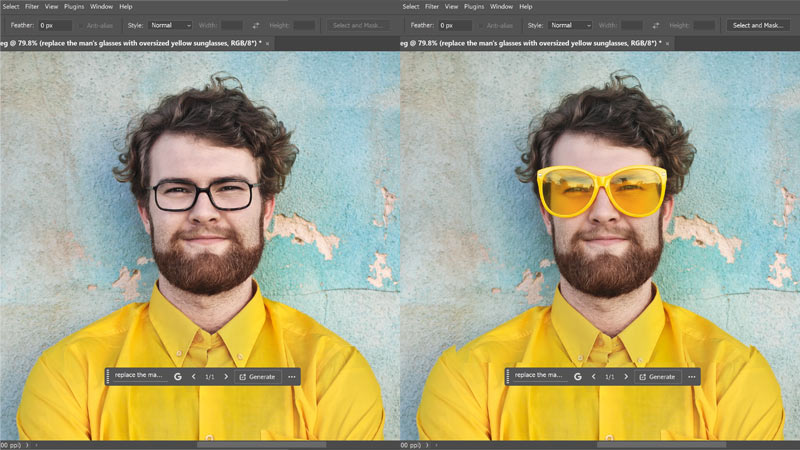Viewport: 800px width, 450px height.
Task: Click horizontal scrollbar in right window
Action: 661,445
